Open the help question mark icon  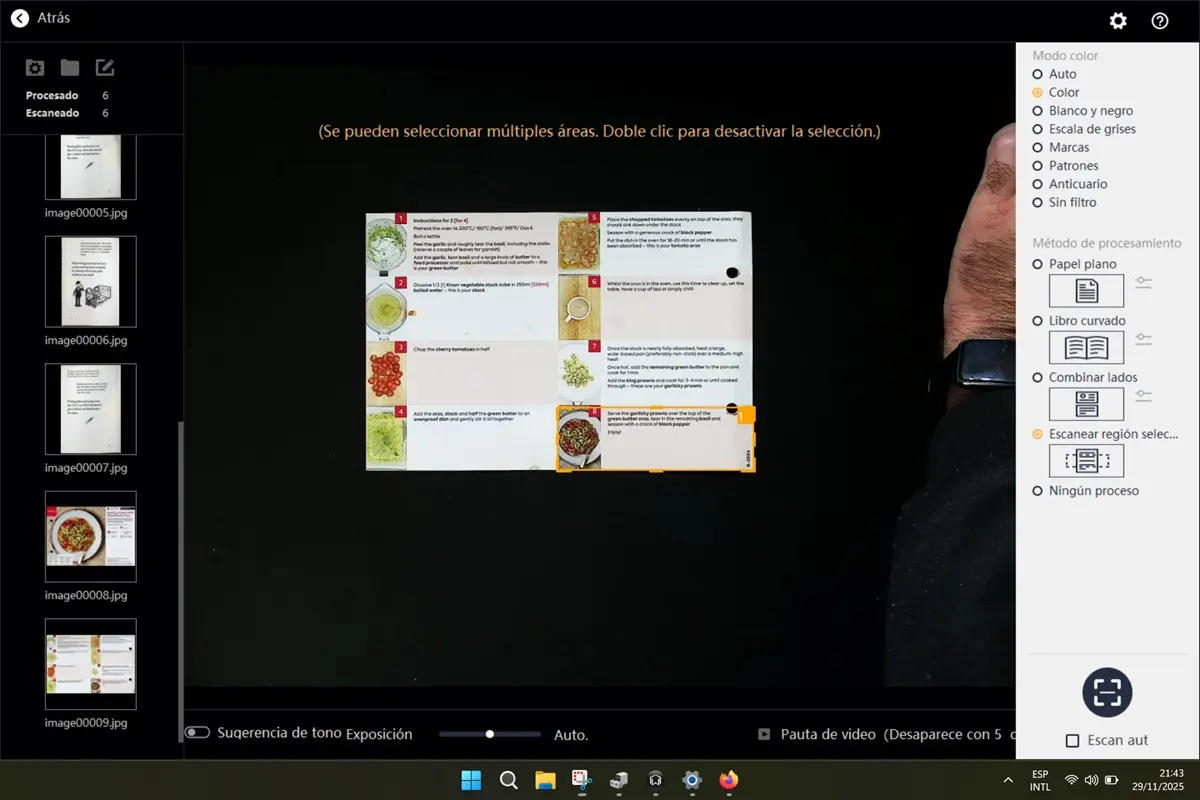1160,21
